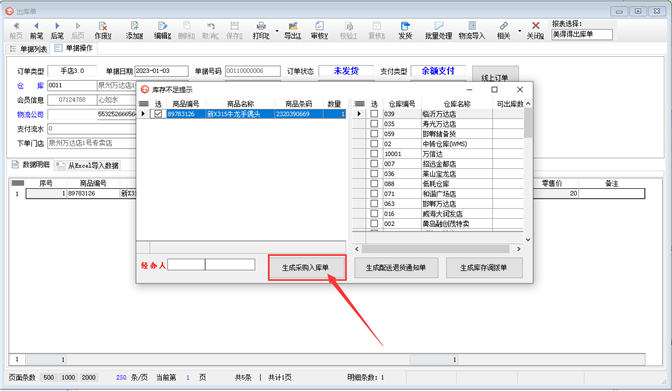
Task: Check warehouse 02 中转仓库(WMS)
Action: 374,144
